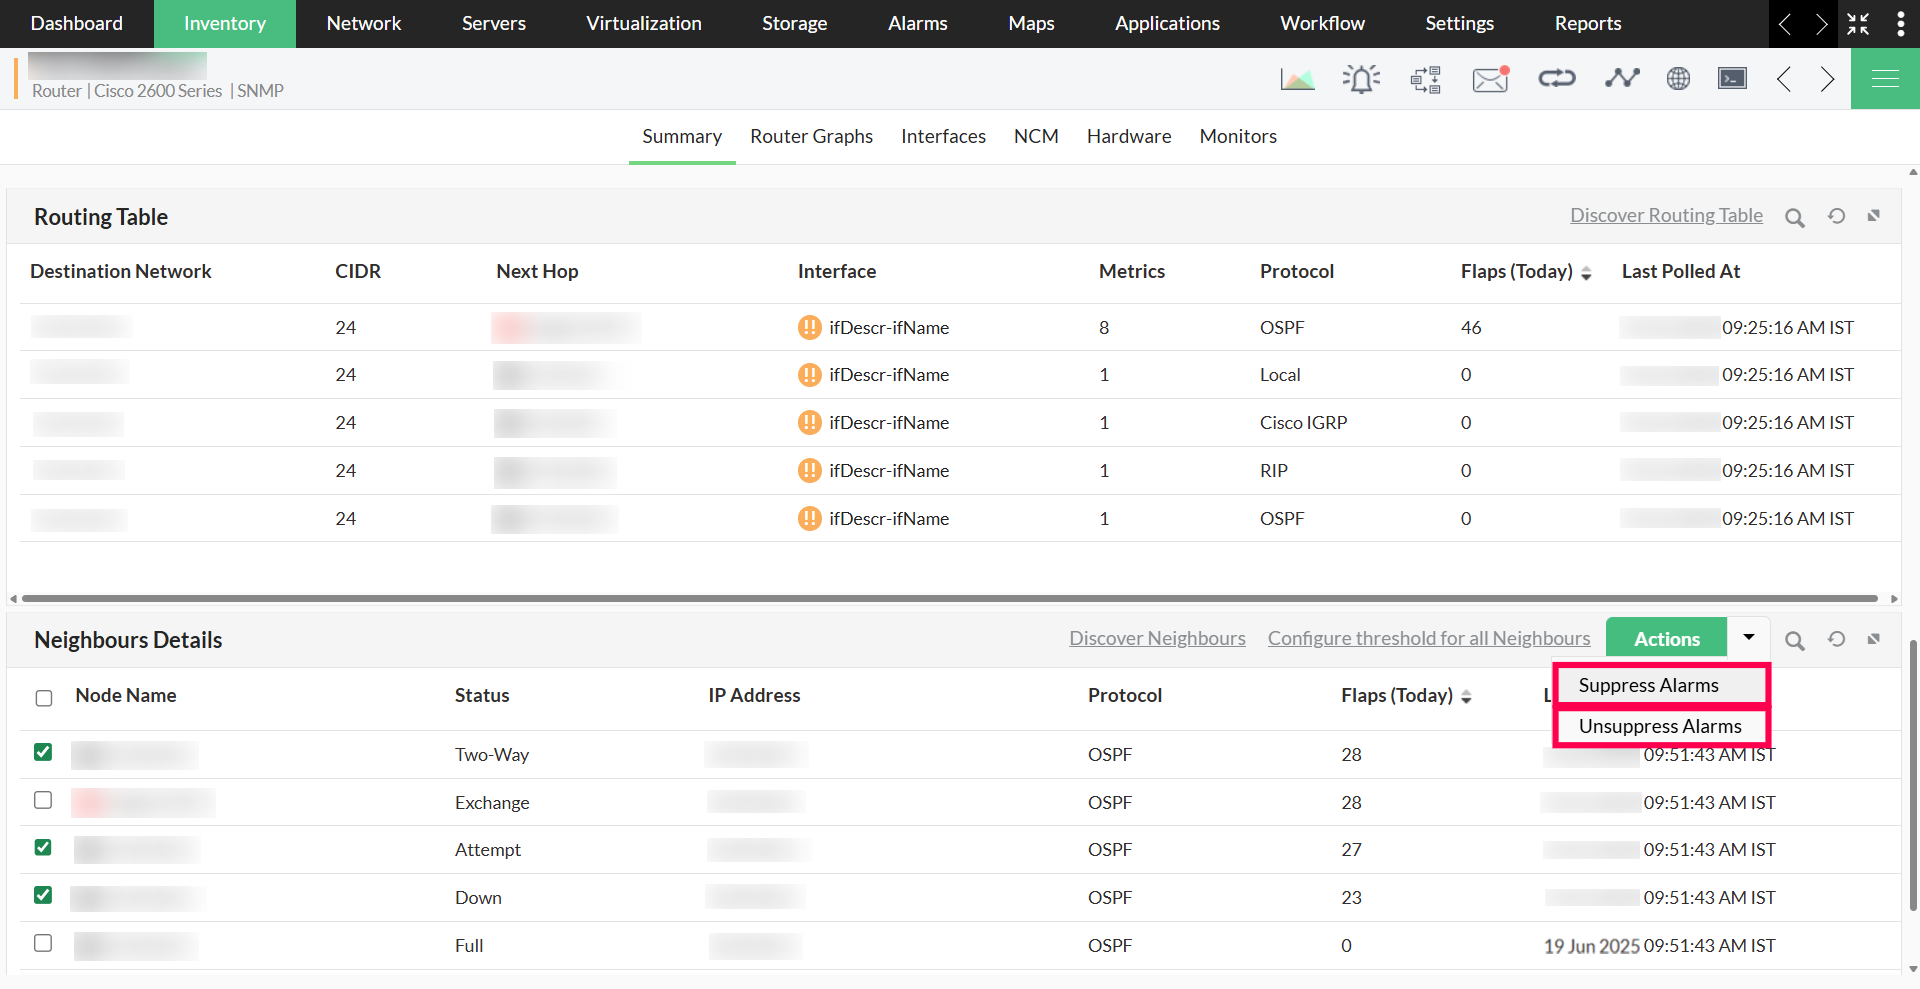Viewport: 1920px width, 989px height.
Task: Click the flaps value 46 in Routing Table
Action: (1471, 327)
